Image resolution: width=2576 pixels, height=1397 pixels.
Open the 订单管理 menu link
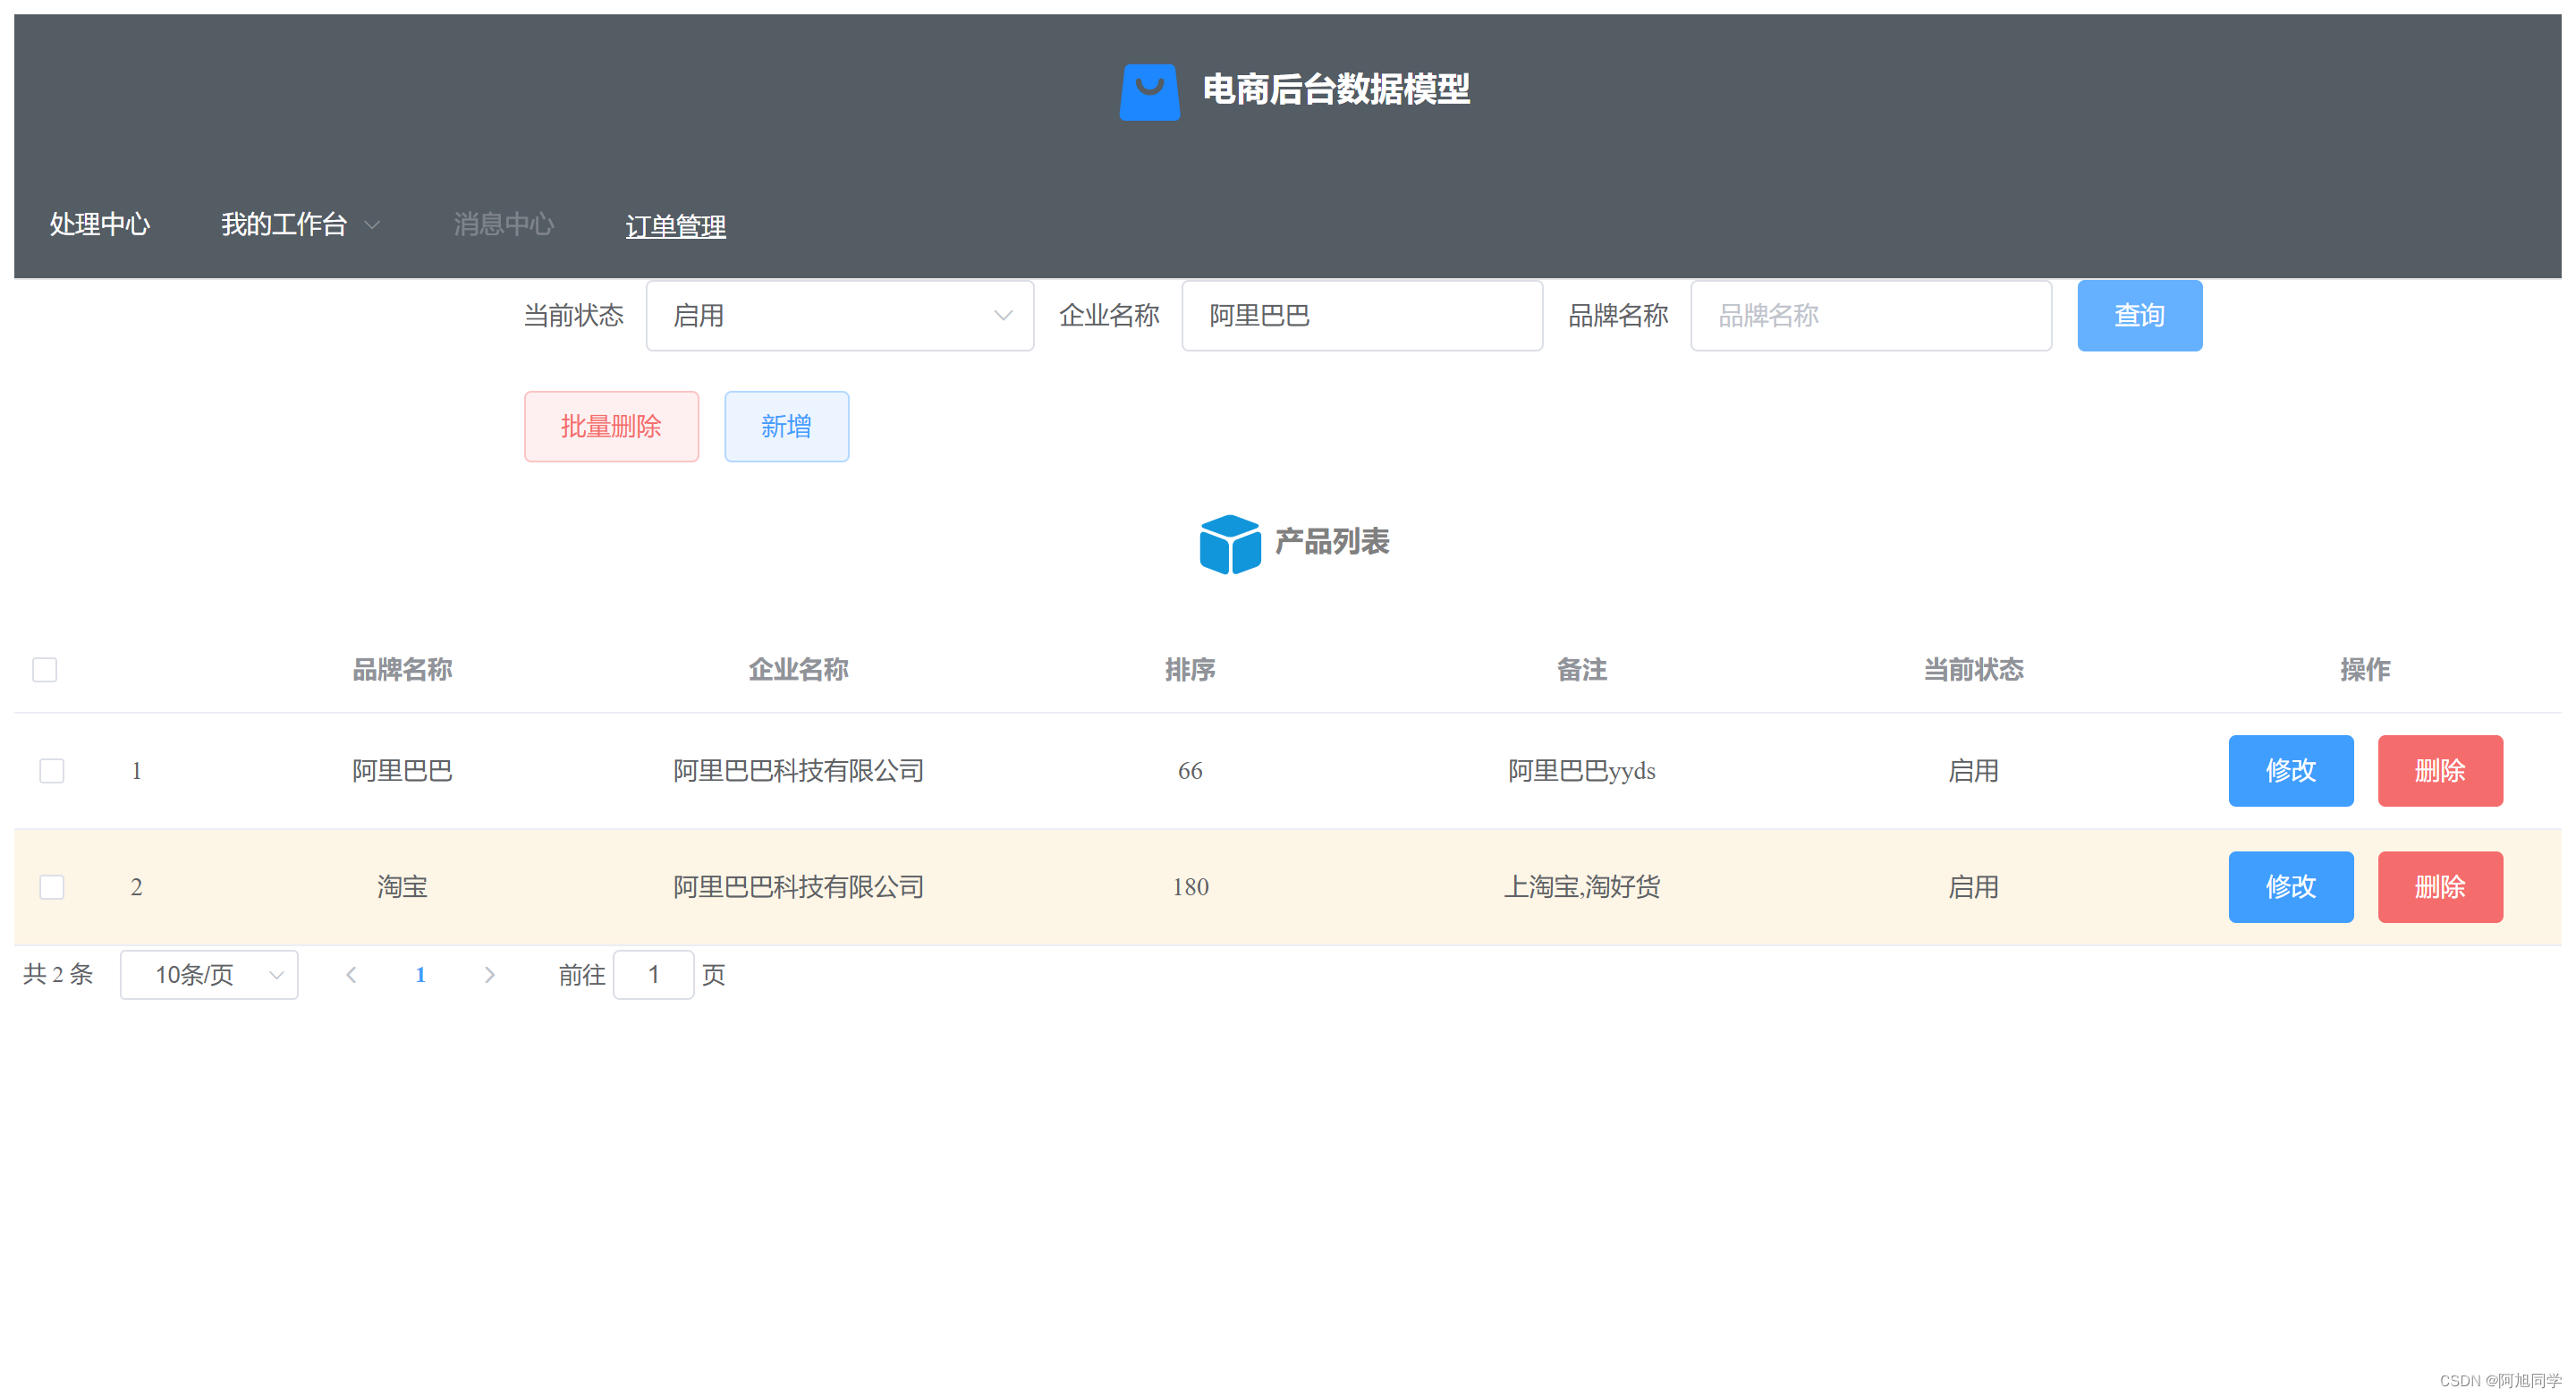tap(675, 226)
